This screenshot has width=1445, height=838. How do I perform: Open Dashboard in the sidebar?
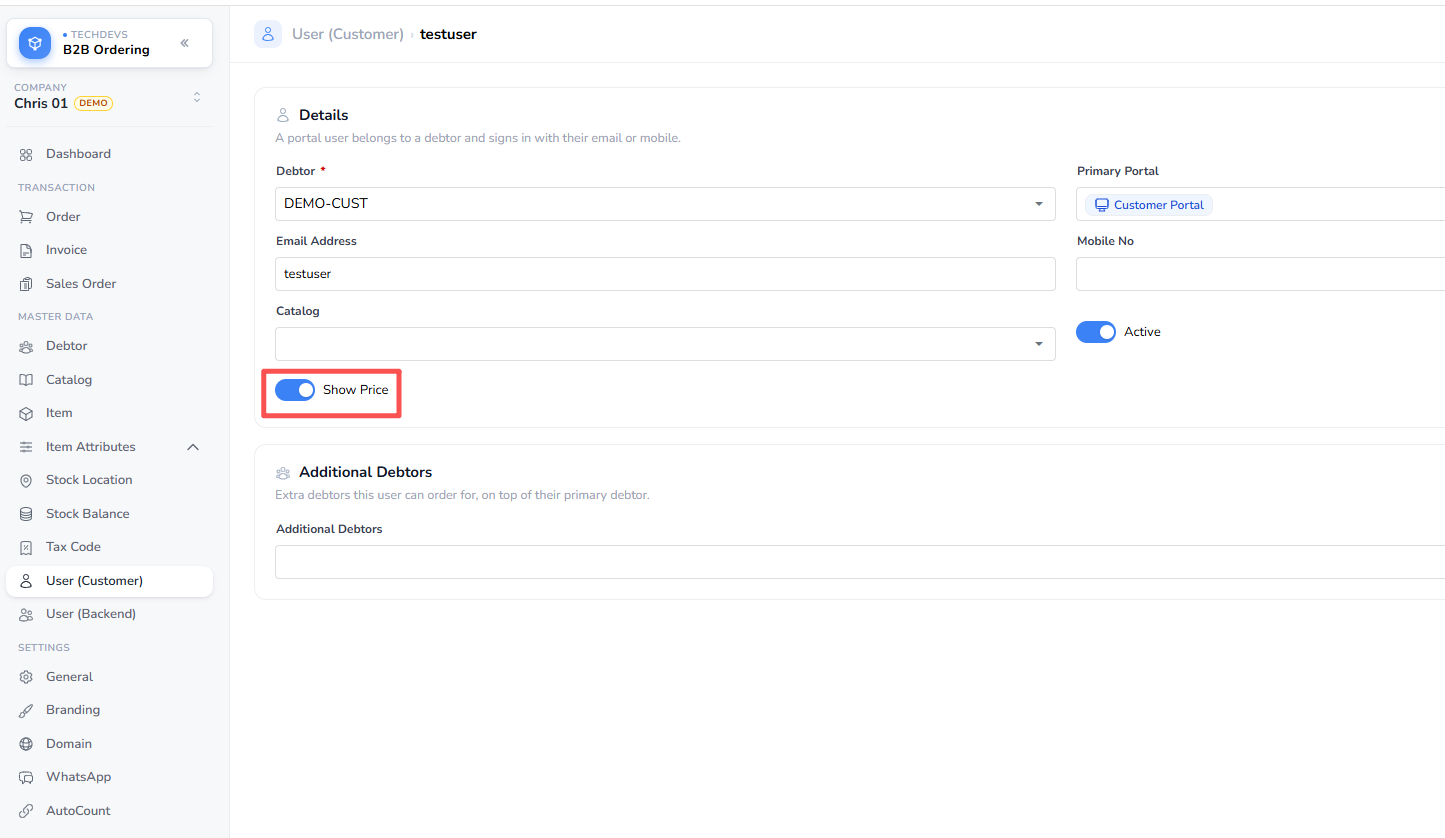click(109, 154)
